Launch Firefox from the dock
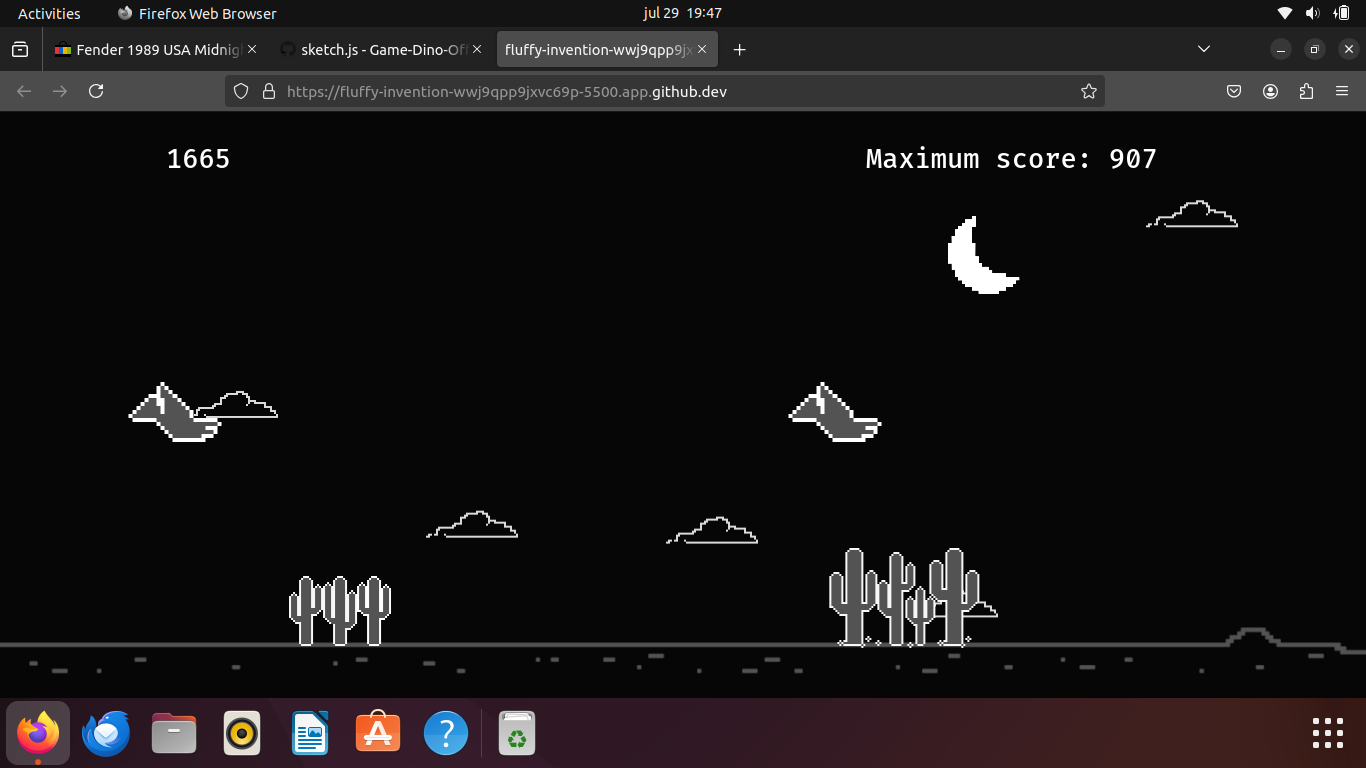This screenshot has width=1366, height=768. point(38,733)
